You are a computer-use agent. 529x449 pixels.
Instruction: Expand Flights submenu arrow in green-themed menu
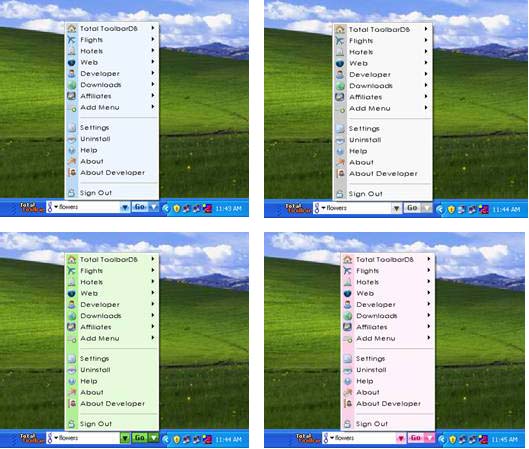(153, 270)
